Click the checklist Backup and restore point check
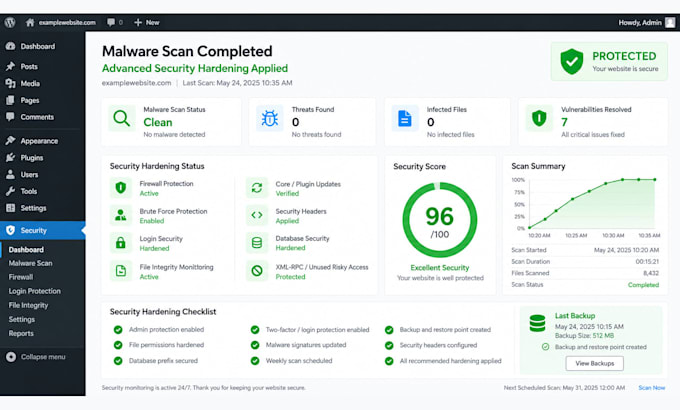 (389, 330)
